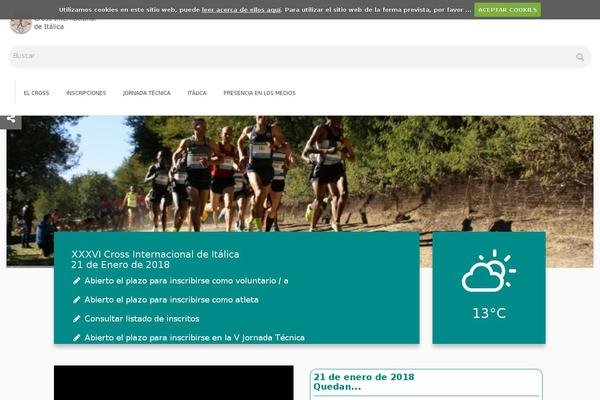This screenshot has height=400, width=600.
Task: Click the black video player area
Action: [x=174, y=383]
